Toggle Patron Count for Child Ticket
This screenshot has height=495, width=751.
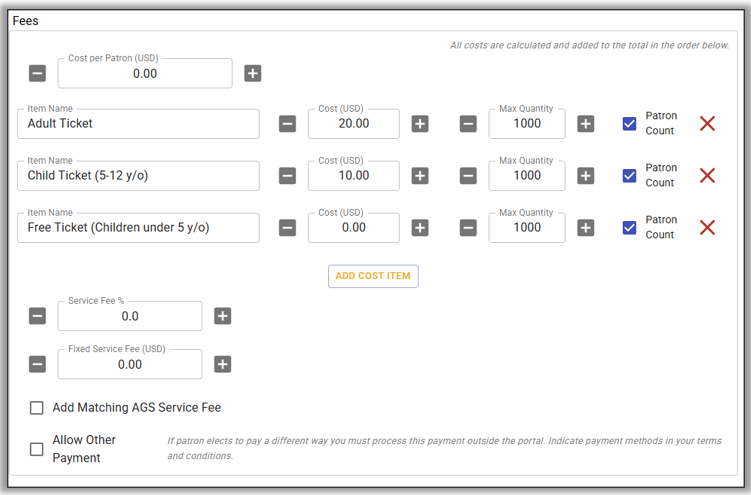[629, 175]
